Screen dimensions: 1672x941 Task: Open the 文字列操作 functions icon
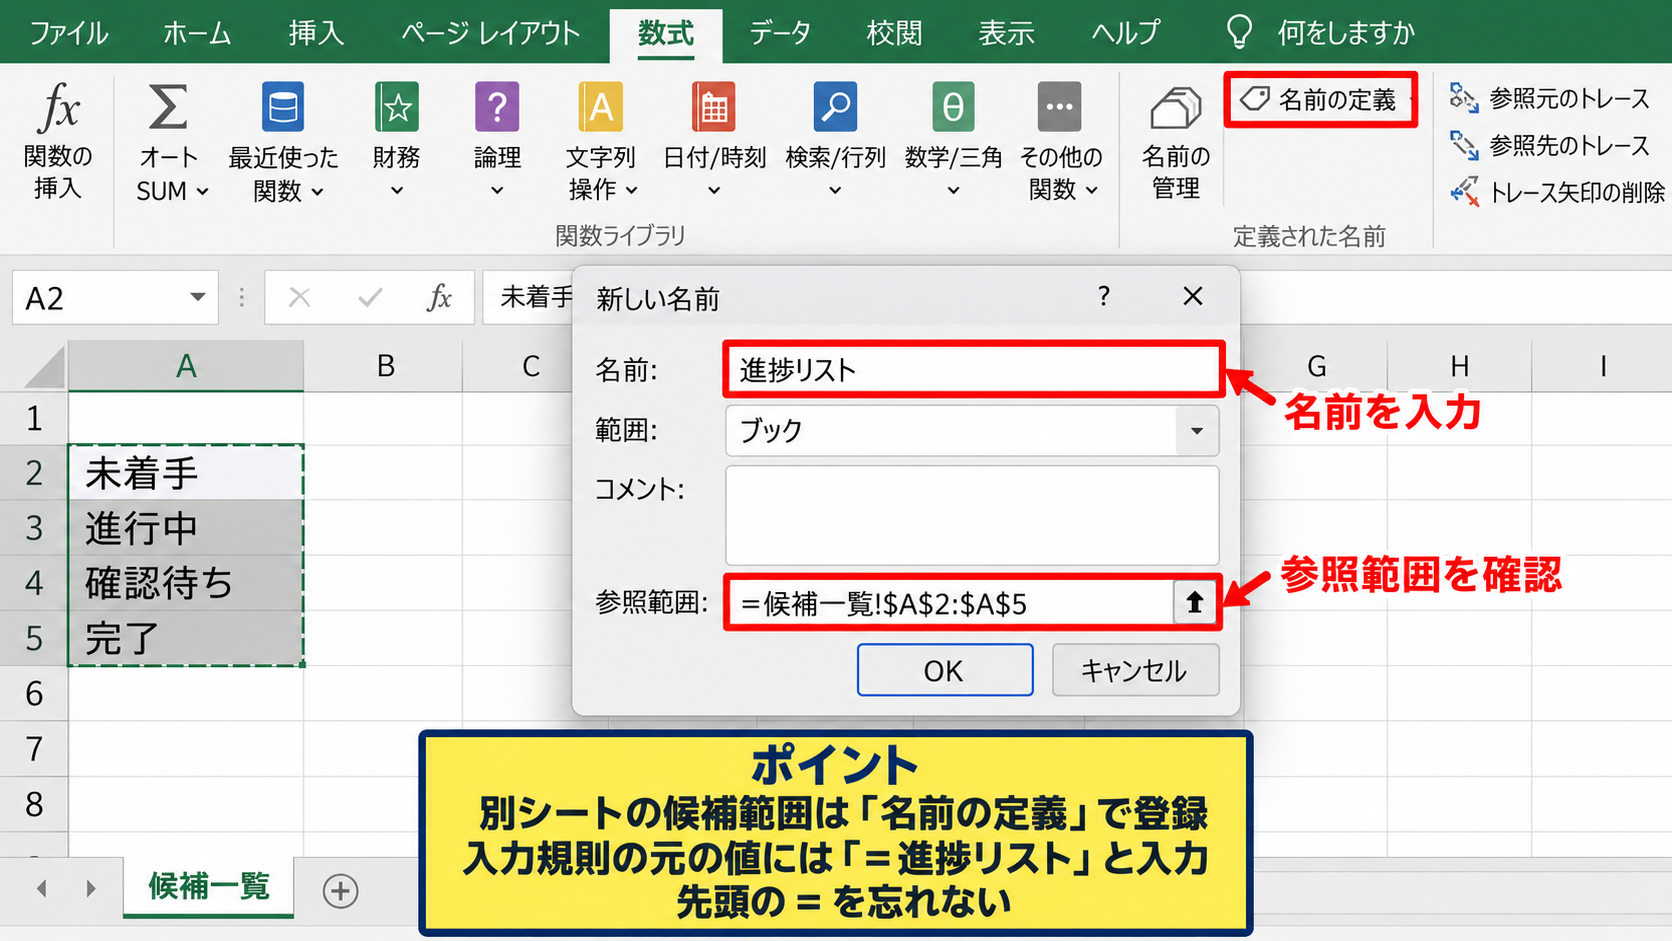[601, 107]
